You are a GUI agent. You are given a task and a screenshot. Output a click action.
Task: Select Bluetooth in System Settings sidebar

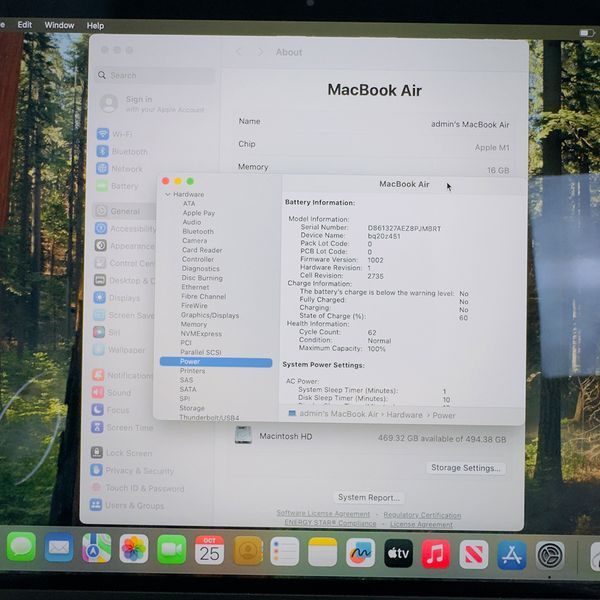pyautogui.click(x=122, y=152)
